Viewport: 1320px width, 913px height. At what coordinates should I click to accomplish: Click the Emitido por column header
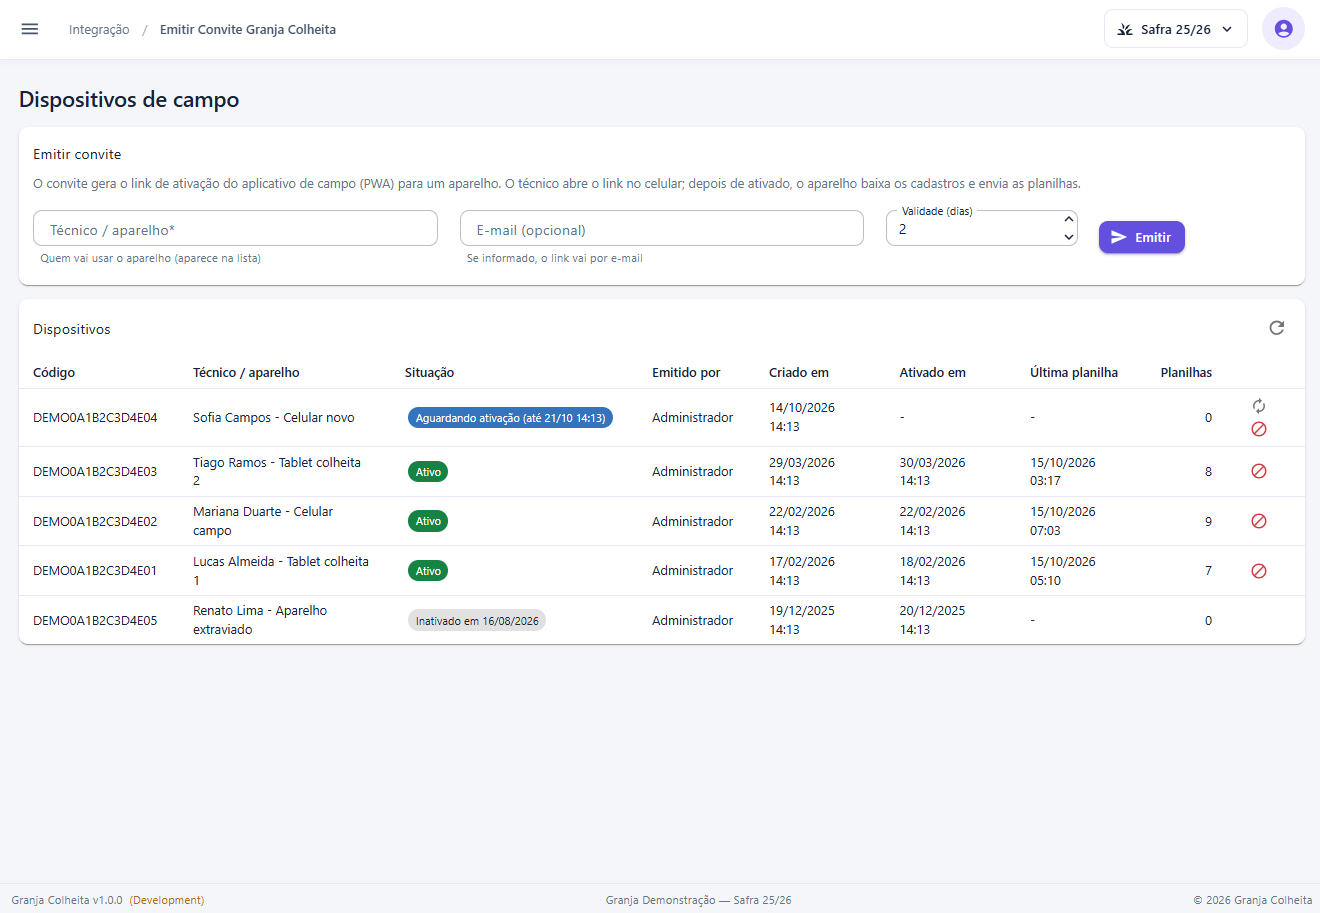pyautogui.click(x=686, y=373)
